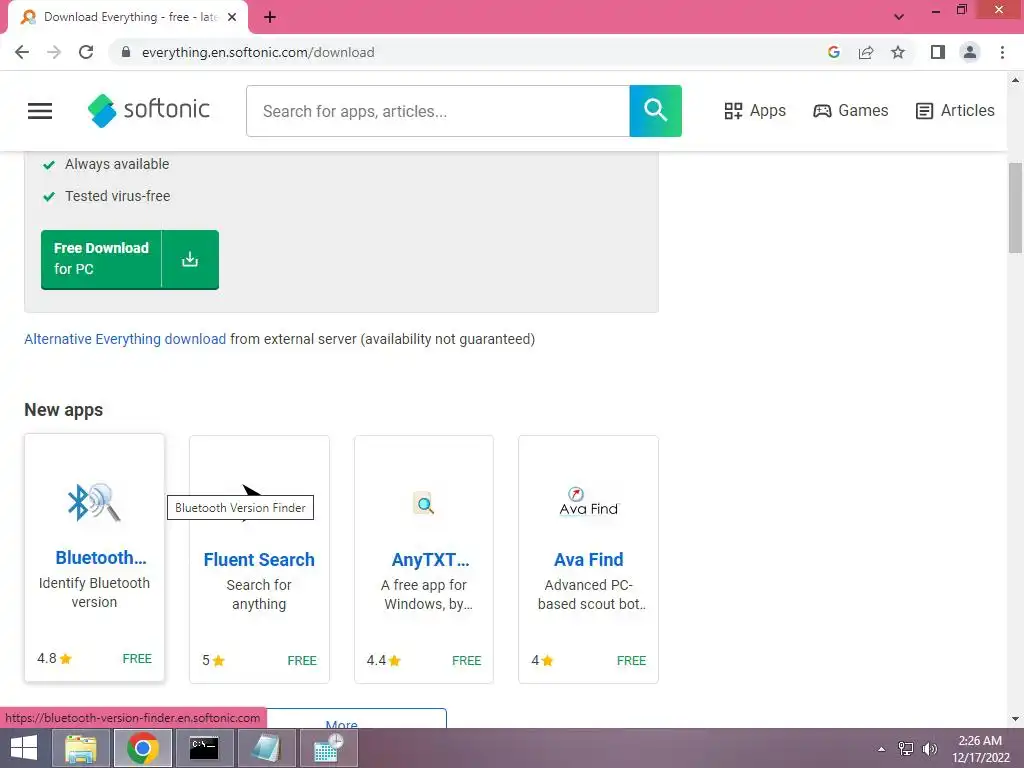Open Alternative Everything download link
This screenshot has height=768, width=1024.
point(125,339)
